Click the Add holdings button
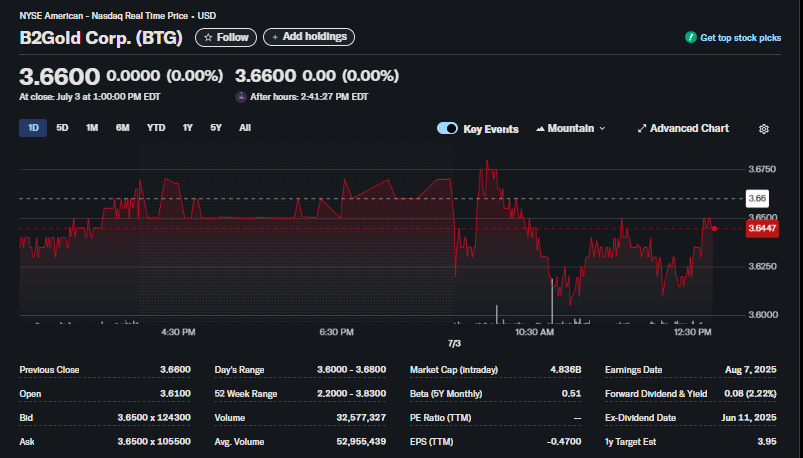The image size is (803, 458). coord(309,37)
